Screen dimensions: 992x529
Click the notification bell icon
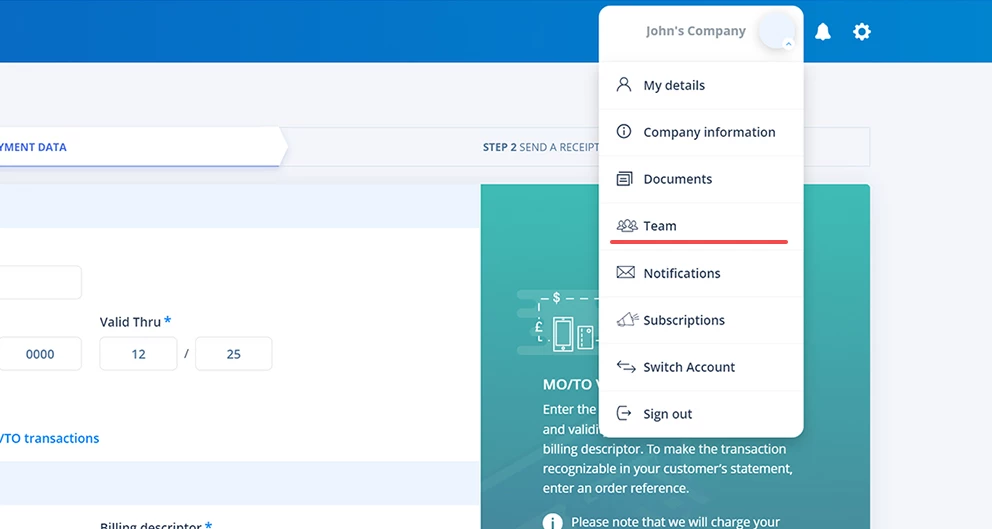tap(822, 32)
